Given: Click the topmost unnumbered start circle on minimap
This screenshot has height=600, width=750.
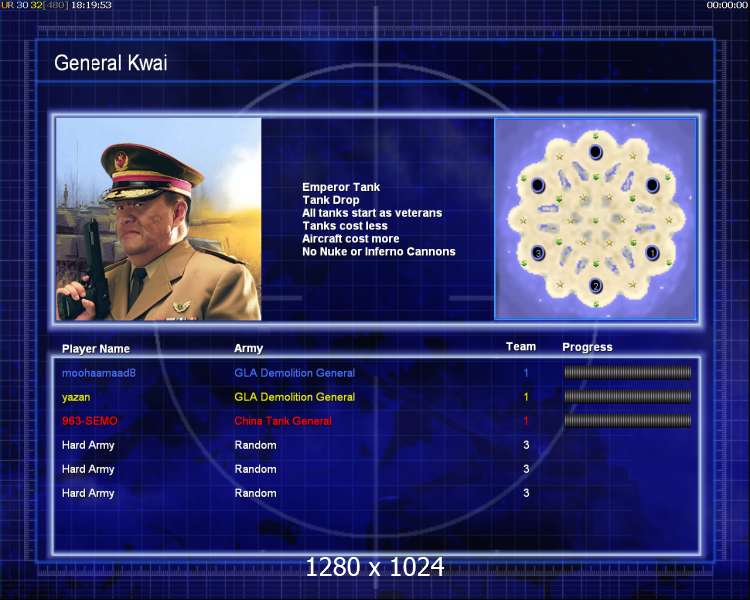Looking at the screenshot, I should click(596, 152).
